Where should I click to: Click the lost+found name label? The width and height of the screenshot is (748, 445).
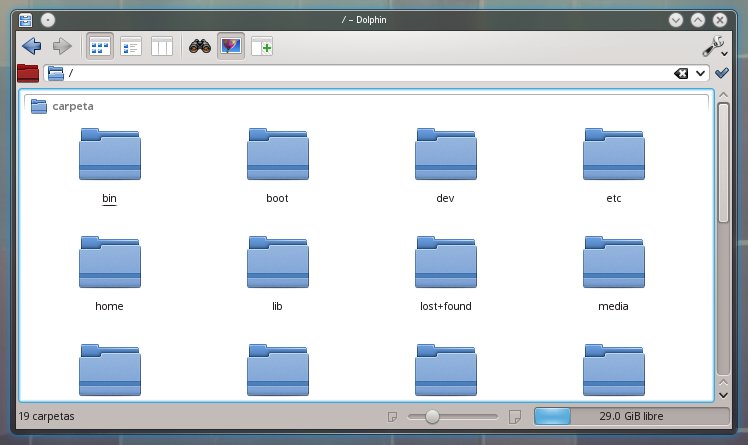446,306
